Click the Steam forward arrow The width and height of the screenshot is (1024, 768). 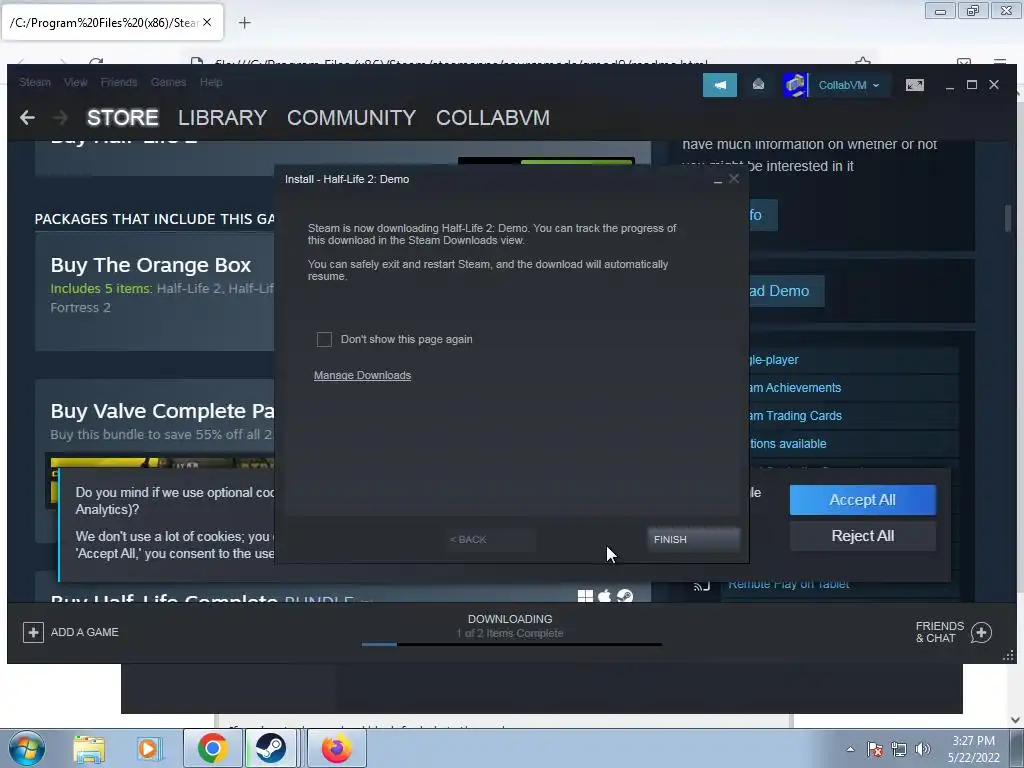[x=61, y=118]
